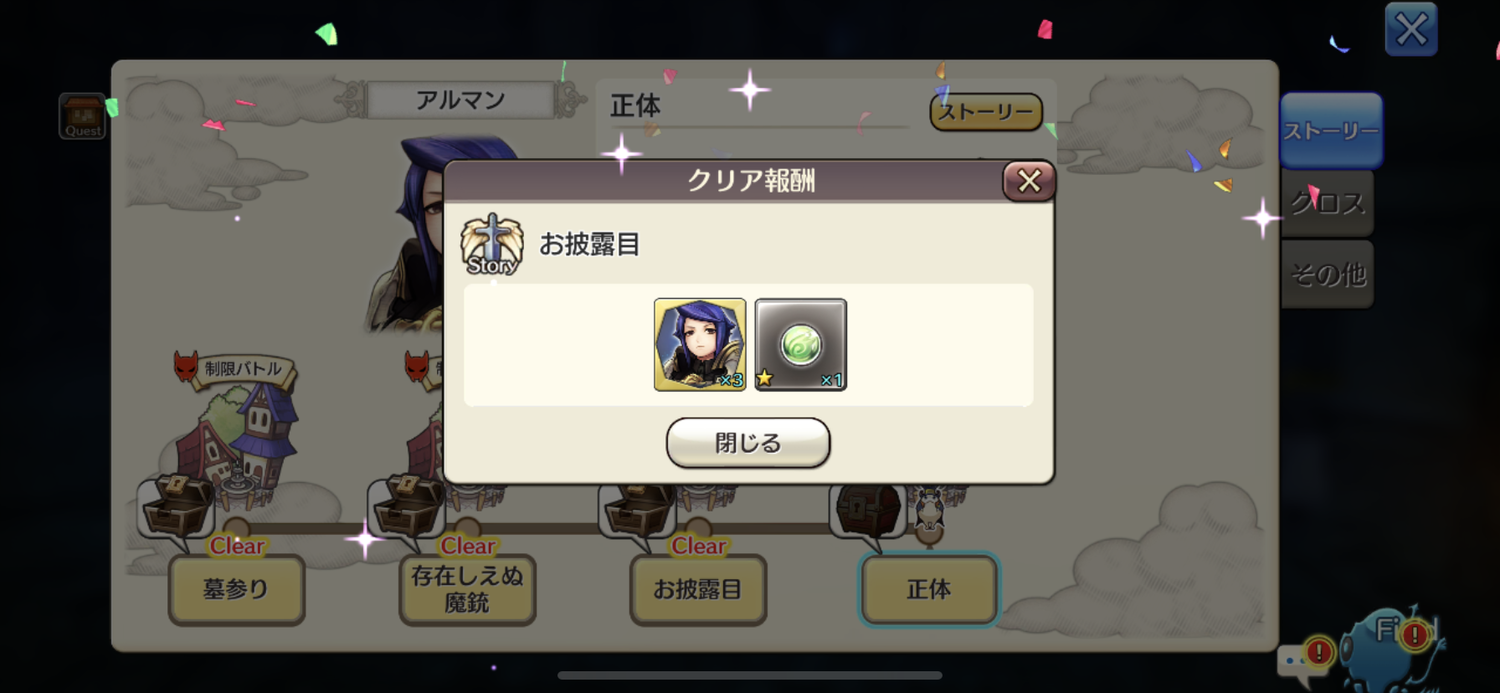Select the green orb reward item
The height and width of the screenshot is (693, 1500).
click(x=801, y=344)
